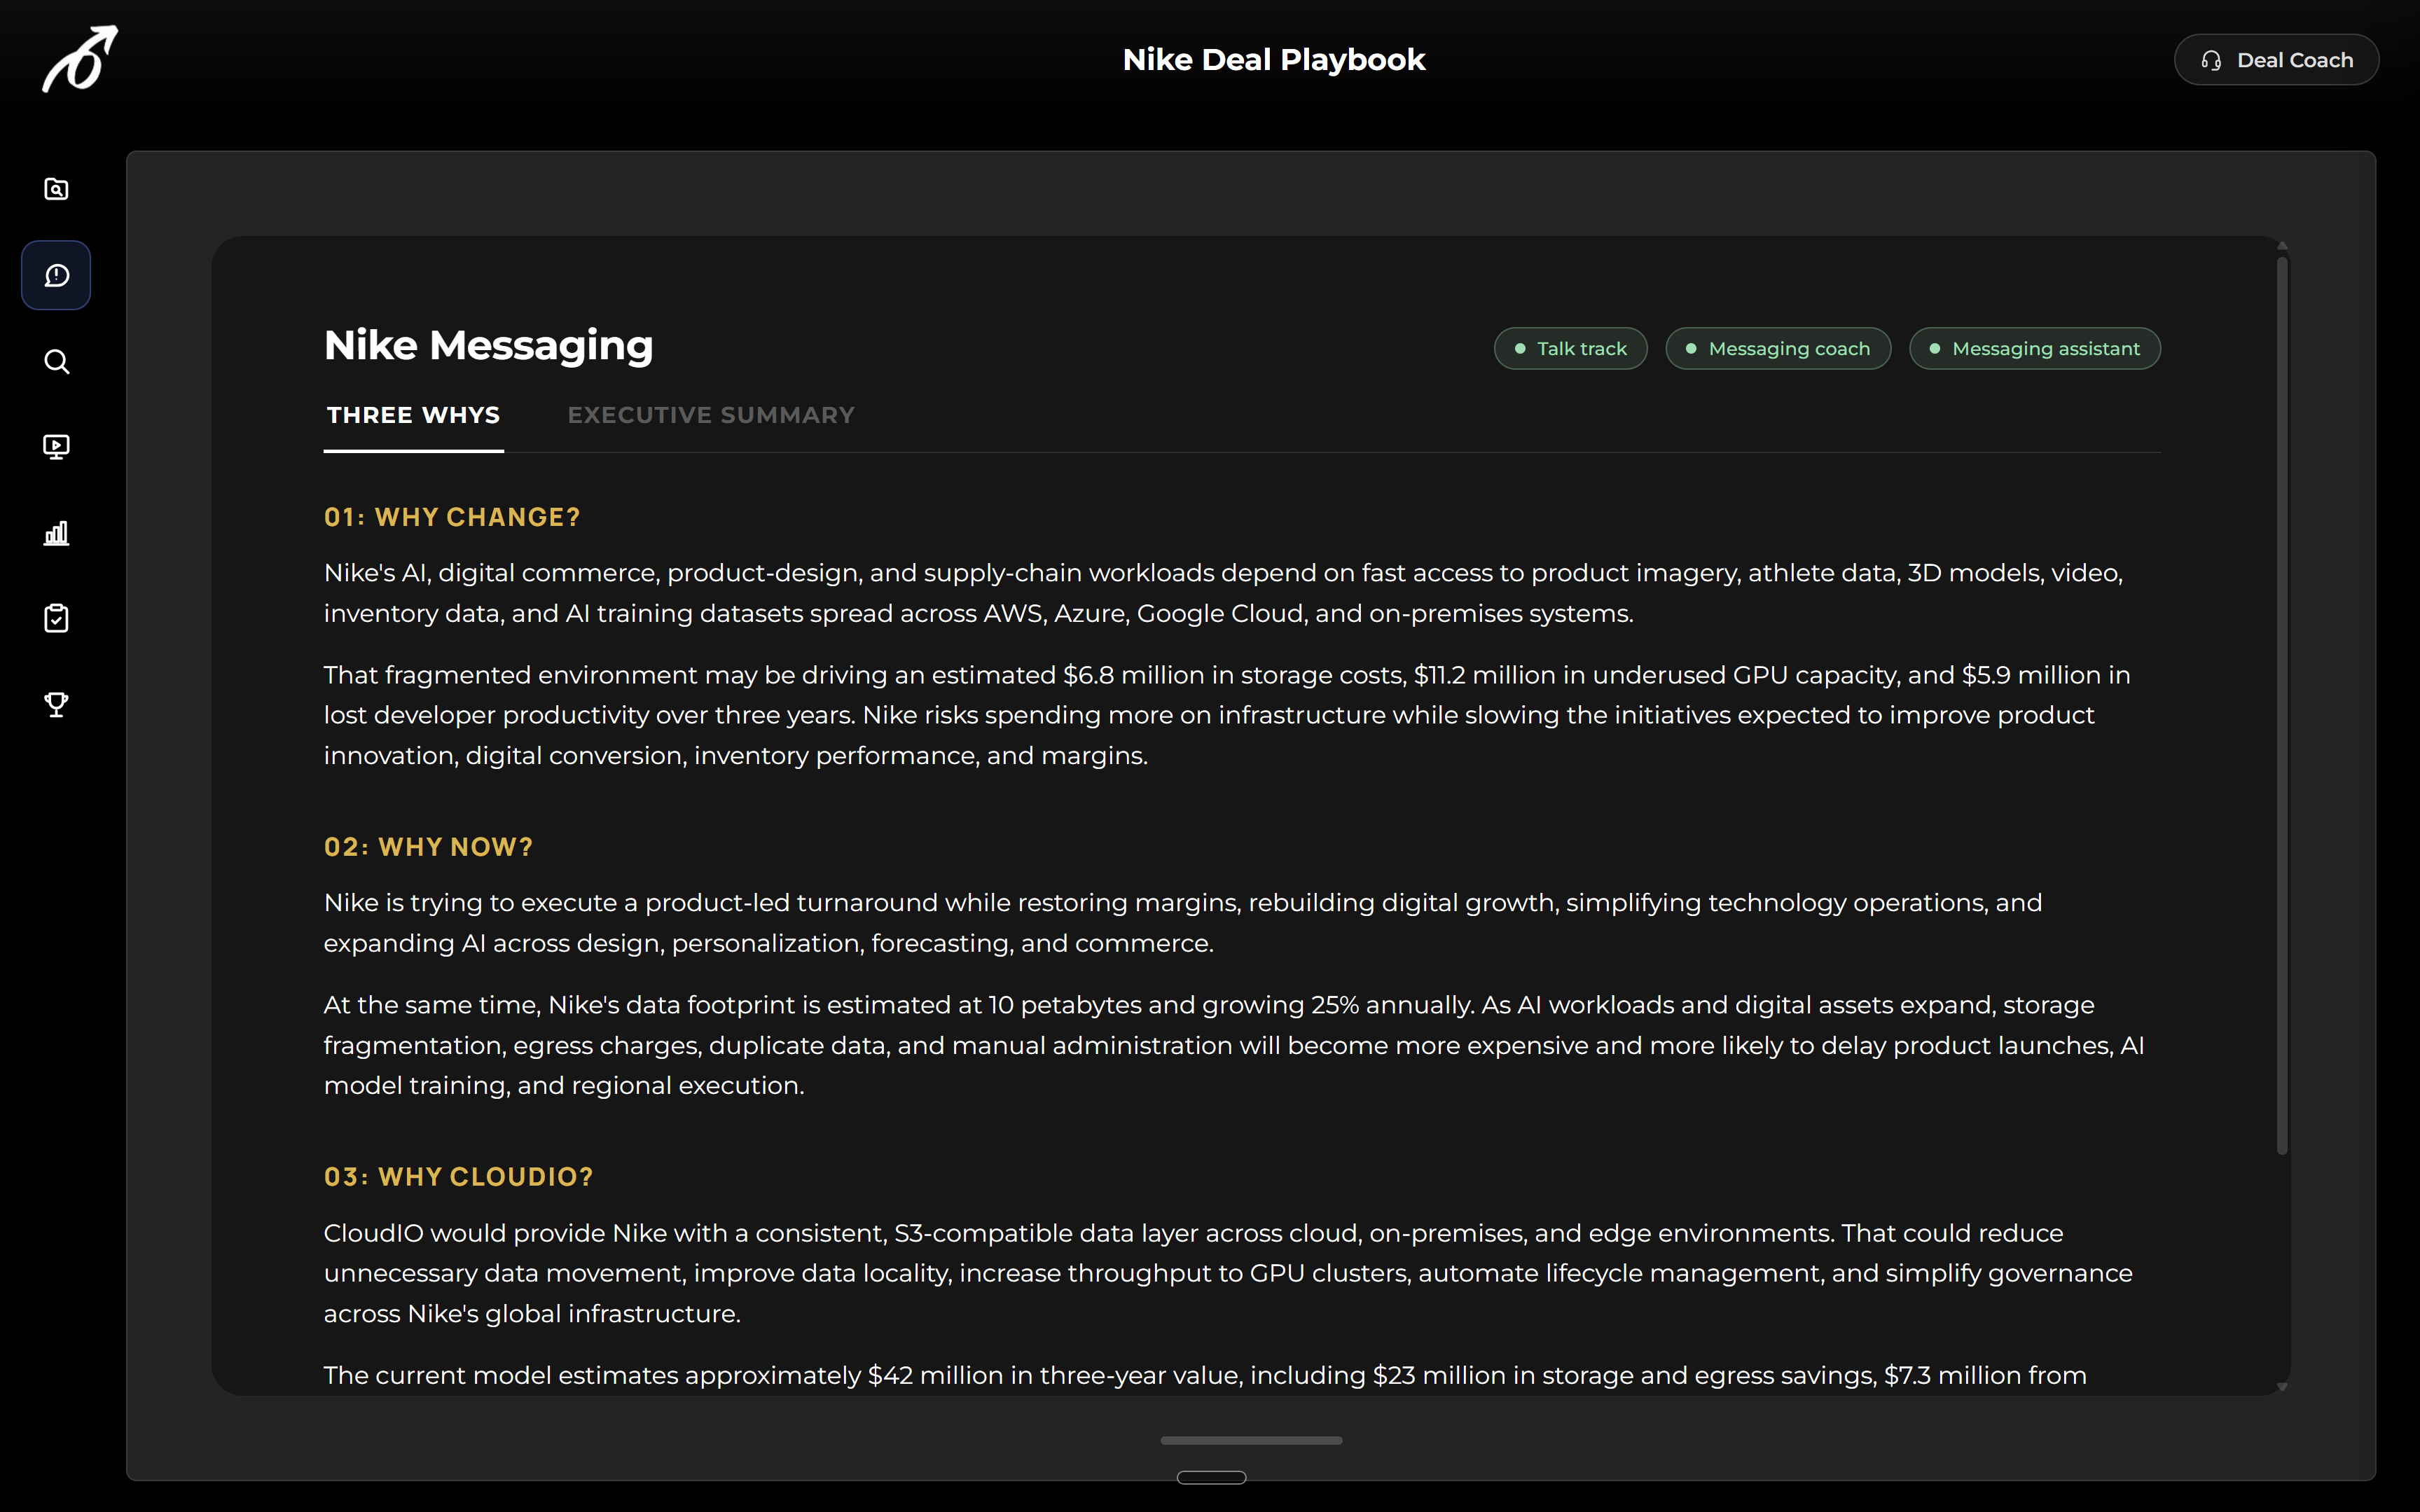
Task: Switch to the Executive Summary tab
Action: click(x=711, y=415)
